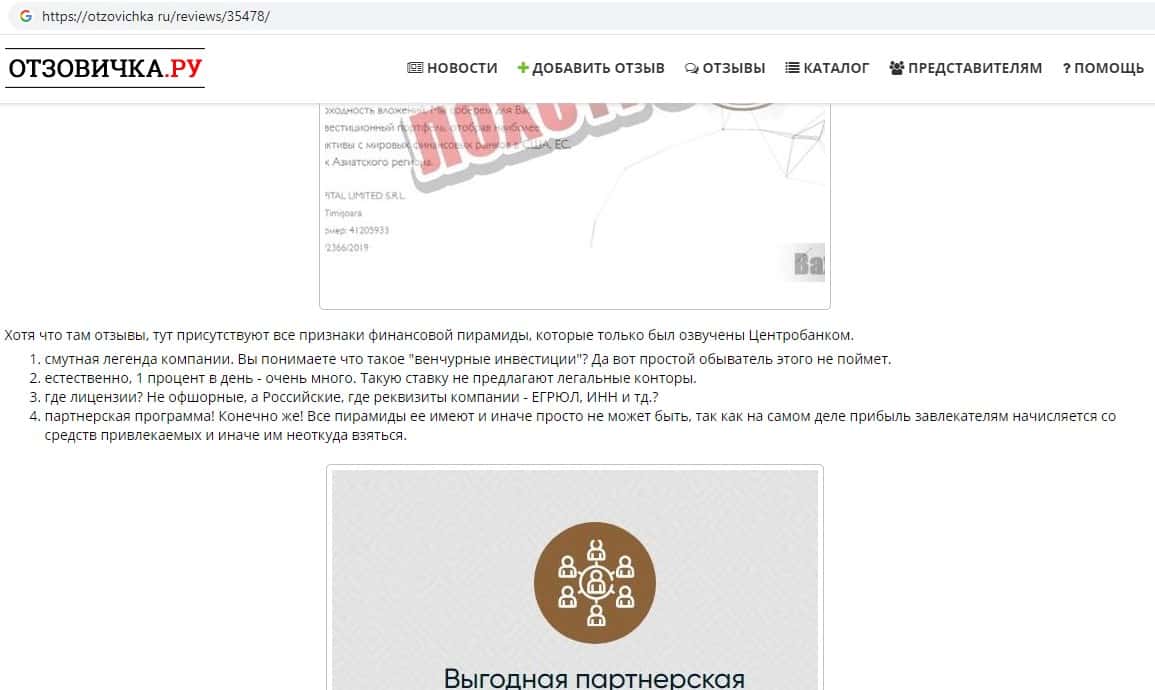Click the brown partner network circle icon
The height and width of the screenshot is (690, 1155).
coord(595,582)
